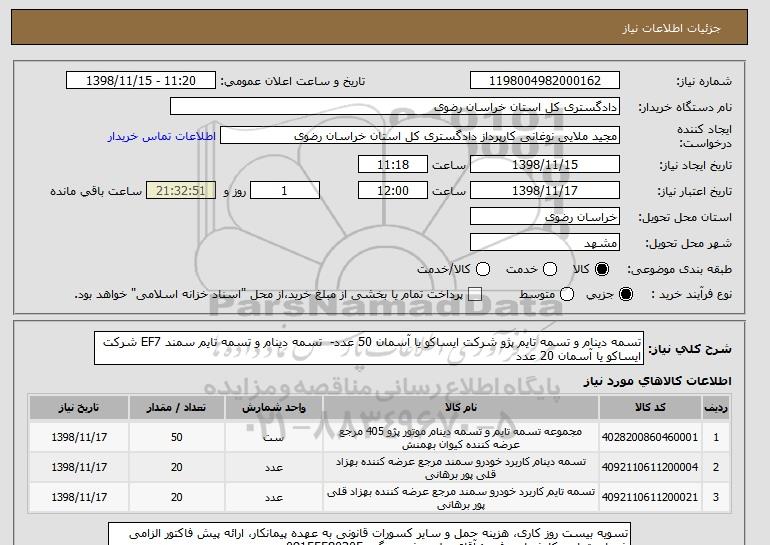The width and height of the screenshot is (770, 545).
Task: Click the creation time field 11:18
Action: coord(393,164)
